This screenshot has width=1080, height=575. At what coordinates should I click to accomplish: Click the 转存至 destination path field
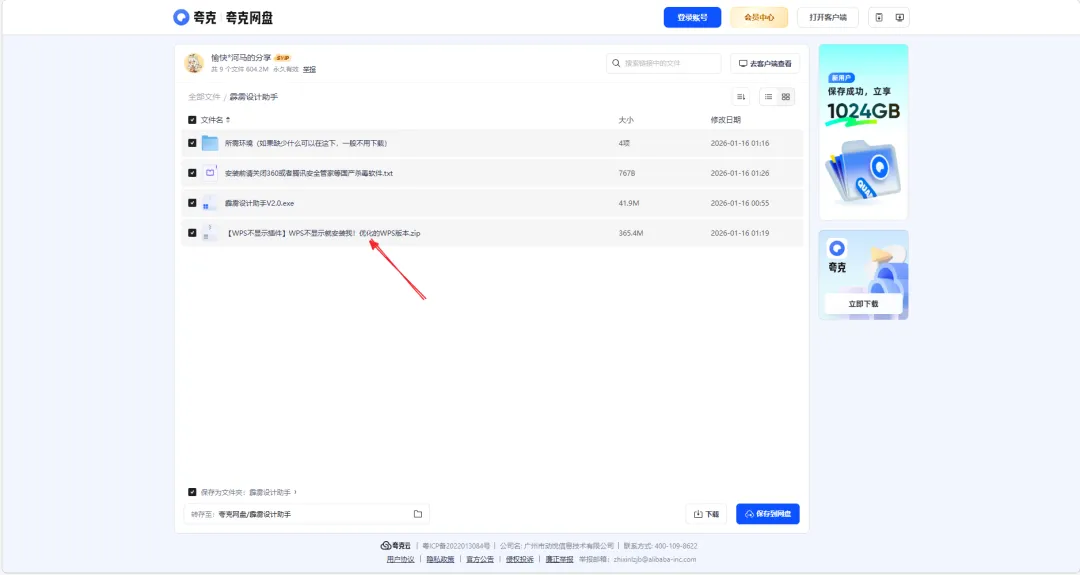307,514
